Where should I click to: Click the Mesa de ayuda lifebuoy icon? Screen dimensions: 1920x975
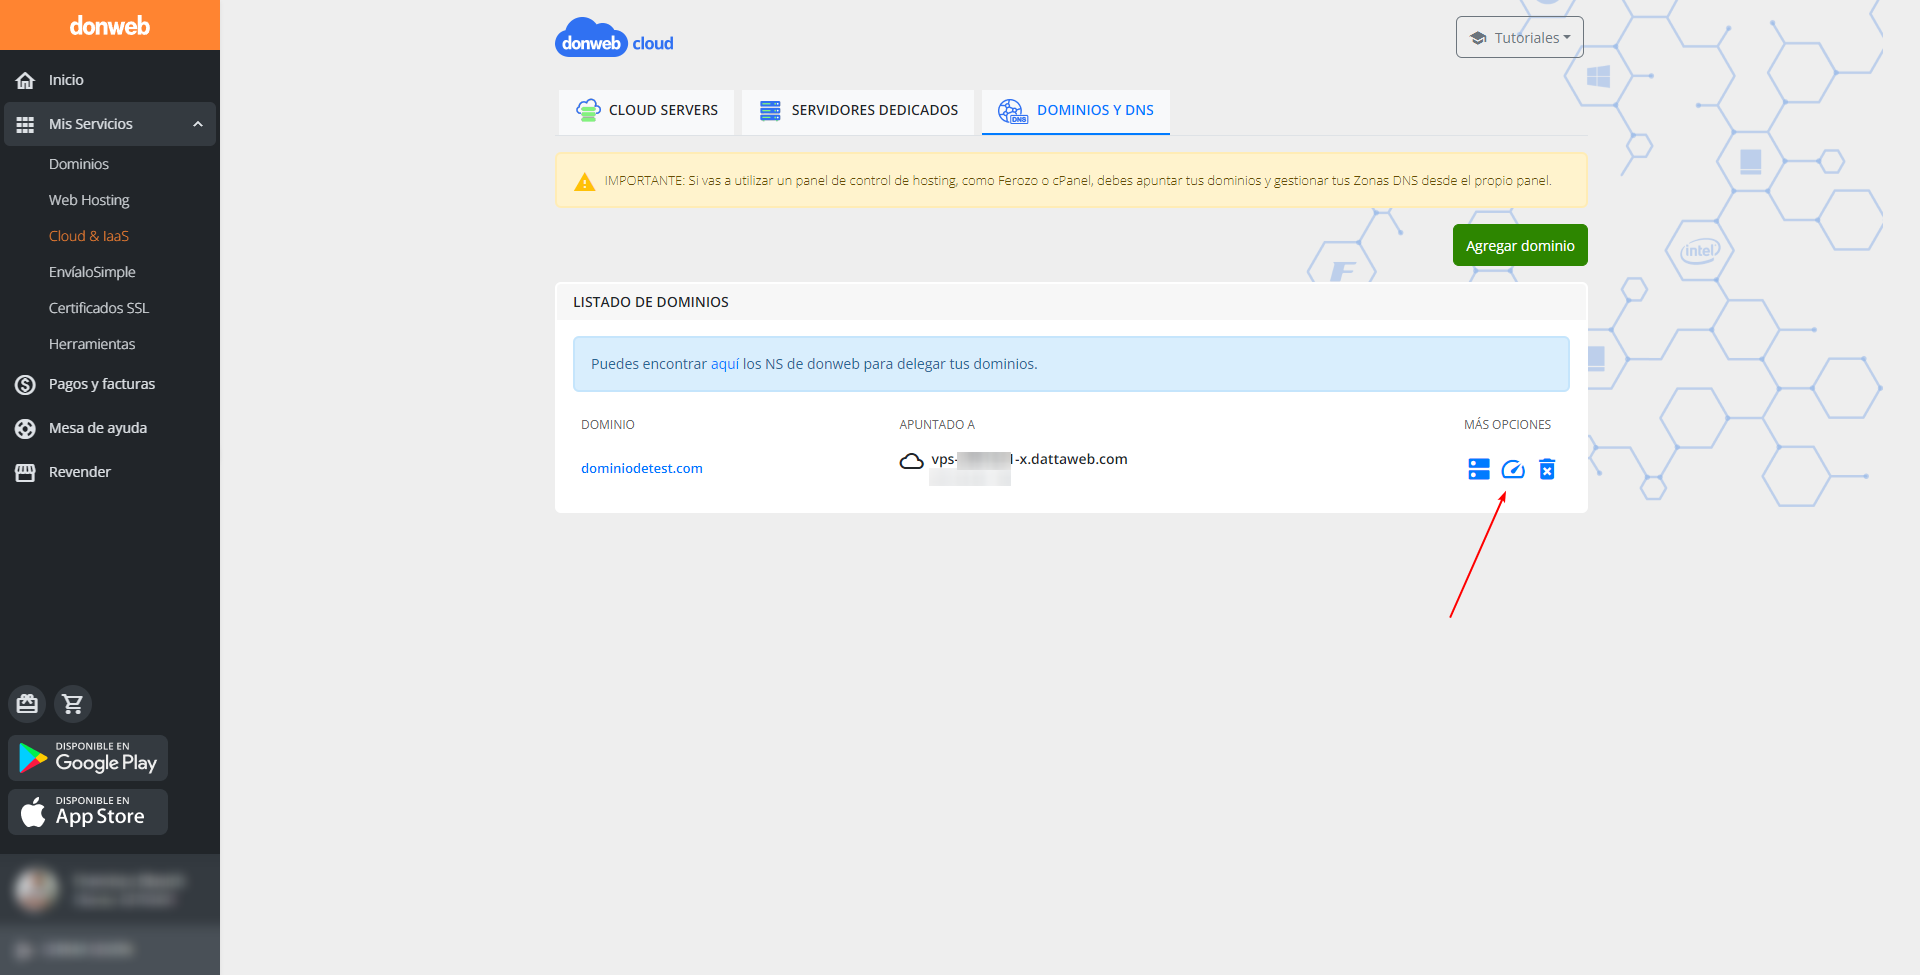click(25, 428)
